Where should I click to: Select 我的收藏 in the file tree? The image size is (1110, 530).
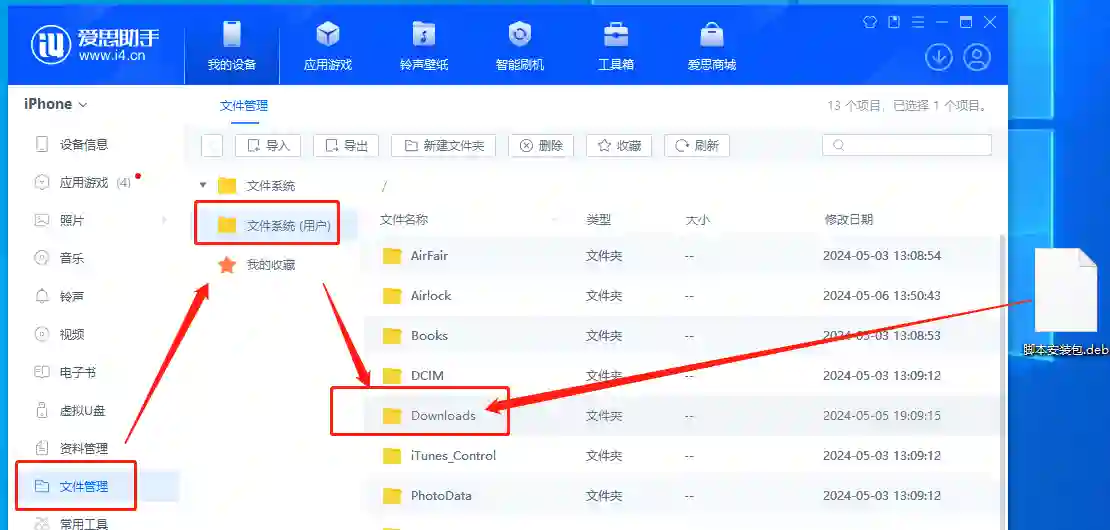(x=270, y=265)
